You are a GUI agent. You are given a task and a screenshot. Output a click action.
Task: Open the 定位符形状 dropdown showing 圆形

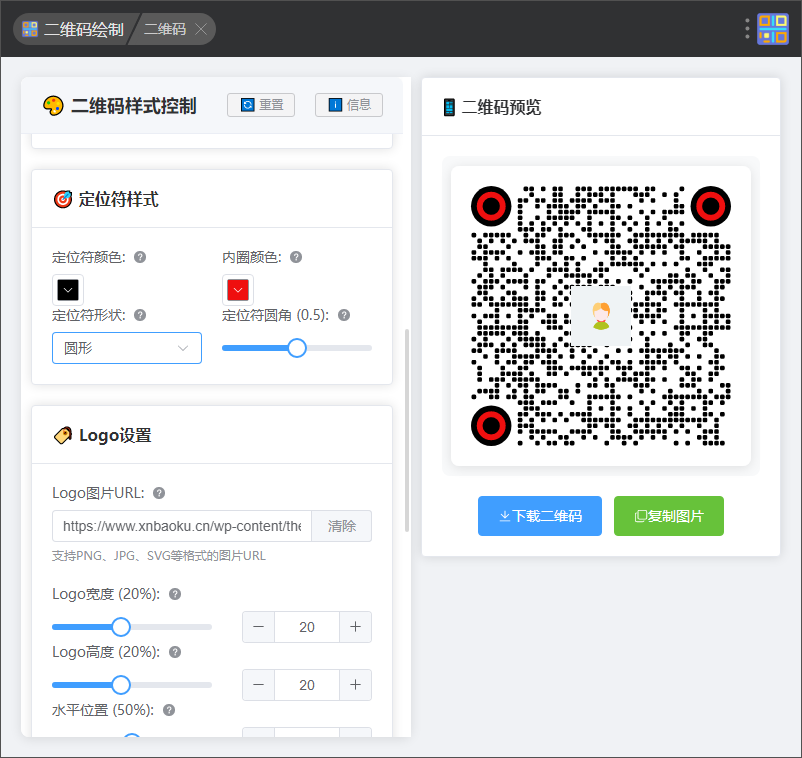127,348
